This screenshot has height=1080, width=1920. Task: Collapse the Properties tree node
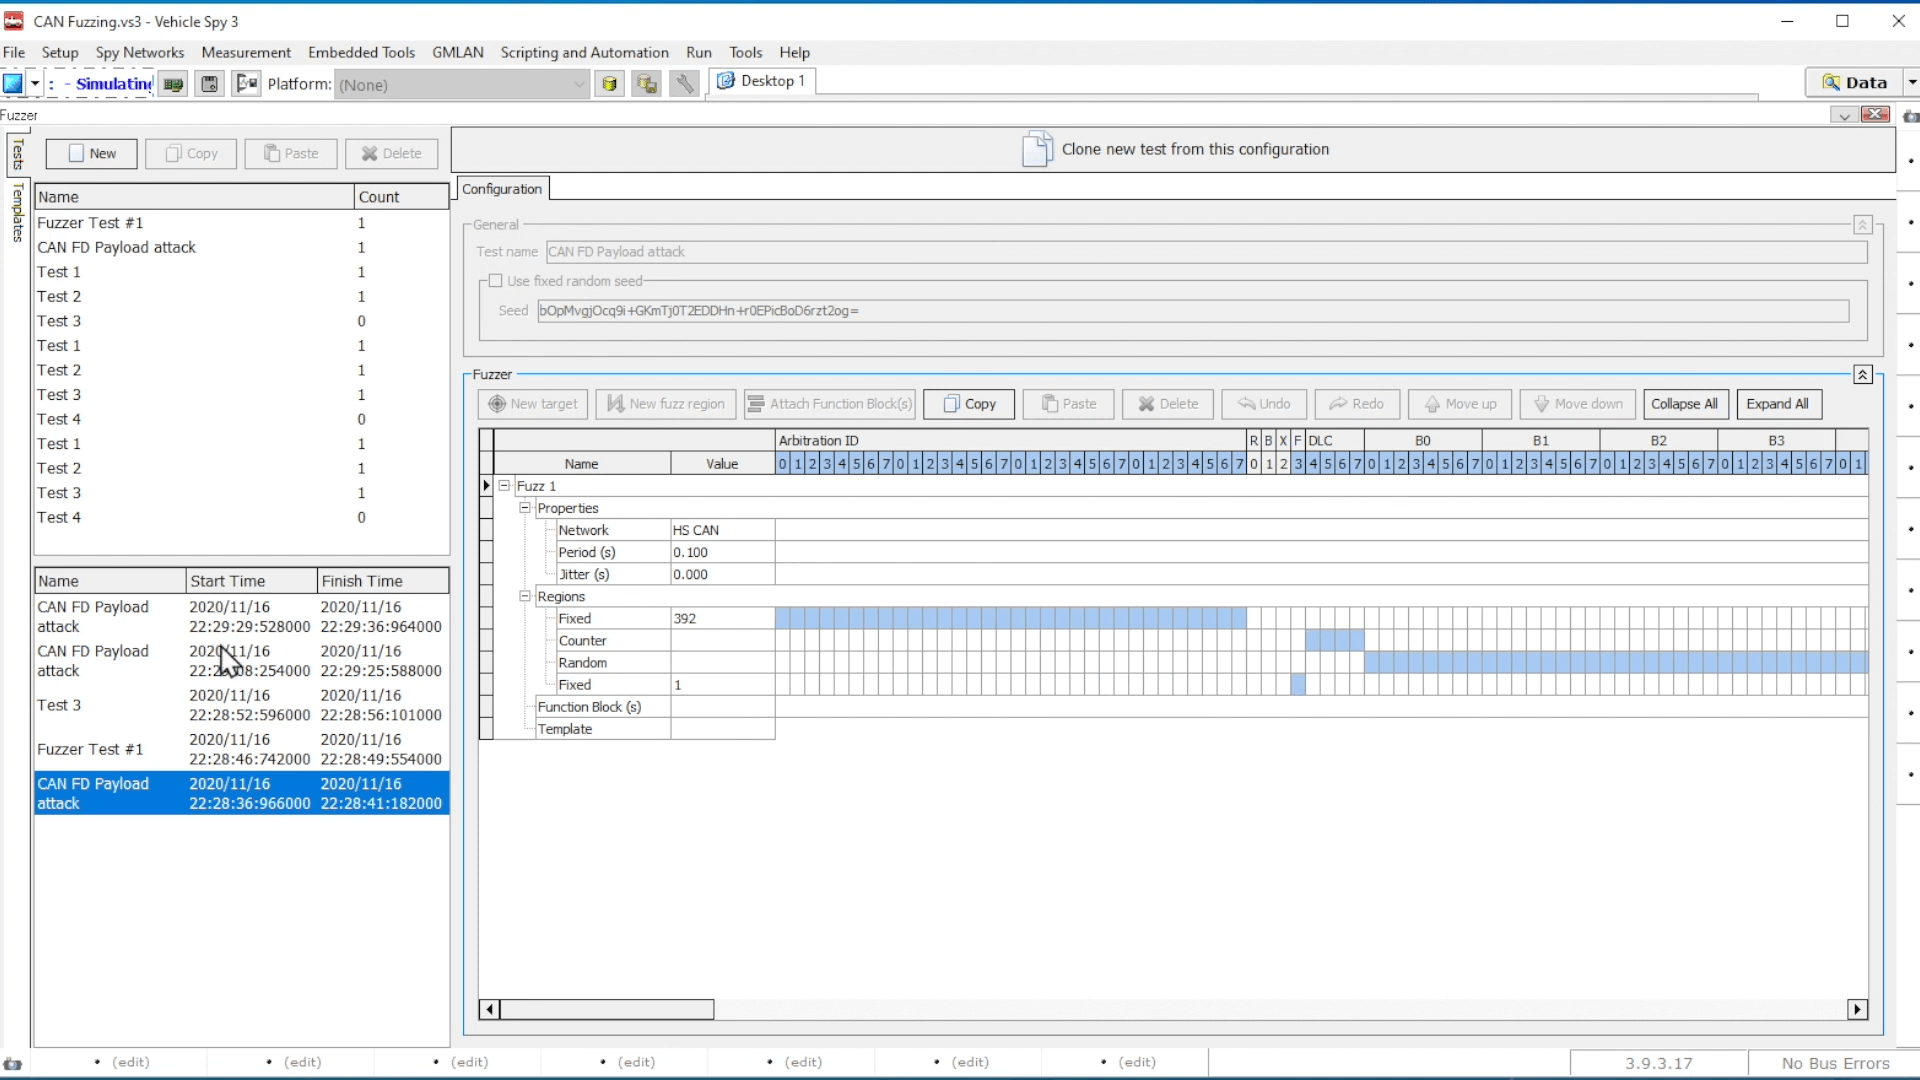tap(525, 508)
